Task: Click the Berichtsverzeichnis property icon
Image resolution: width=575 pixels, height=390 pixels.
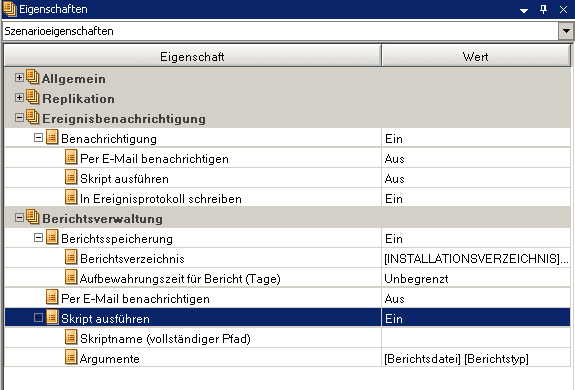Action: (x=71, y=257)
